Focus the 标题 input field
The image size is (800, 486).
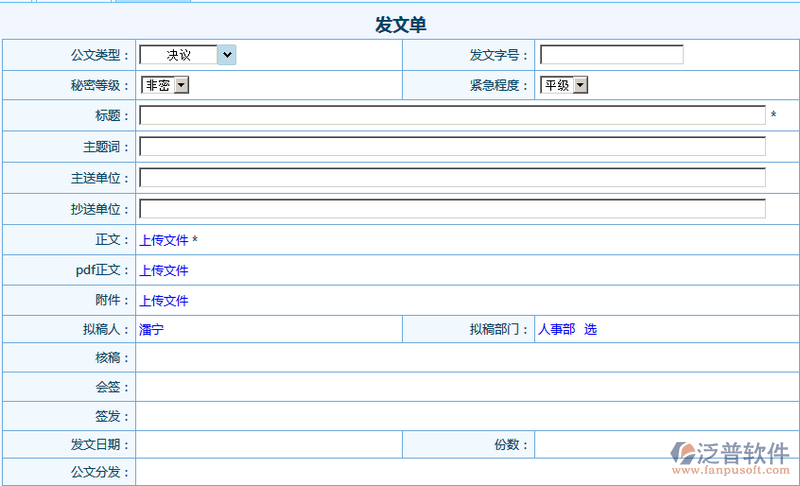[452, 116]
